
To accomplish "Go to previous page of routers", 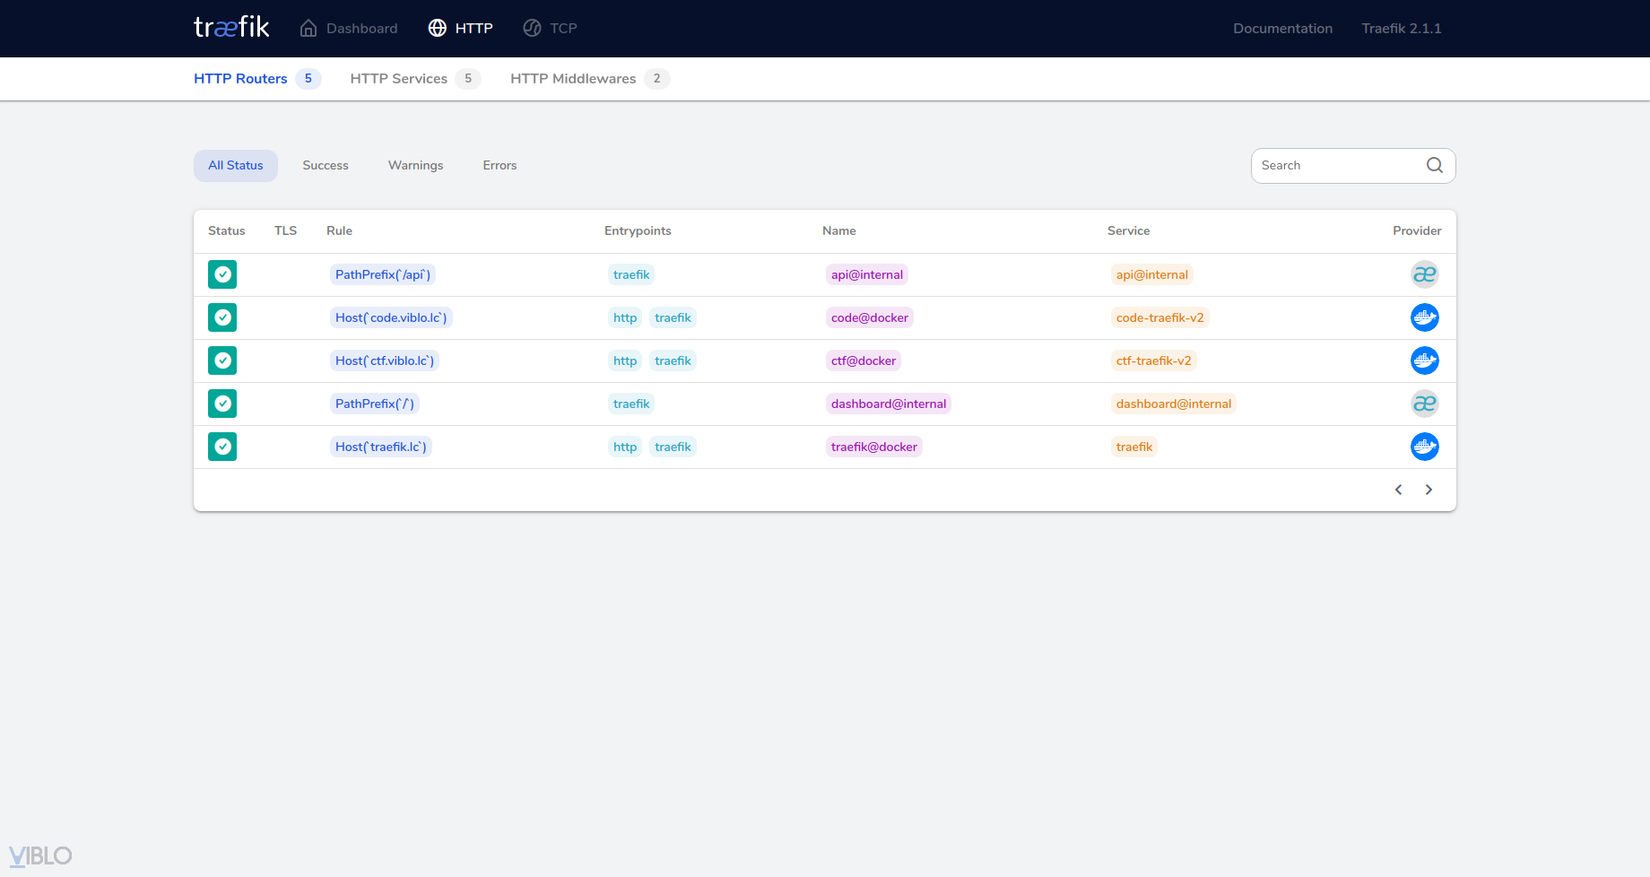I will click(1398, 490).
